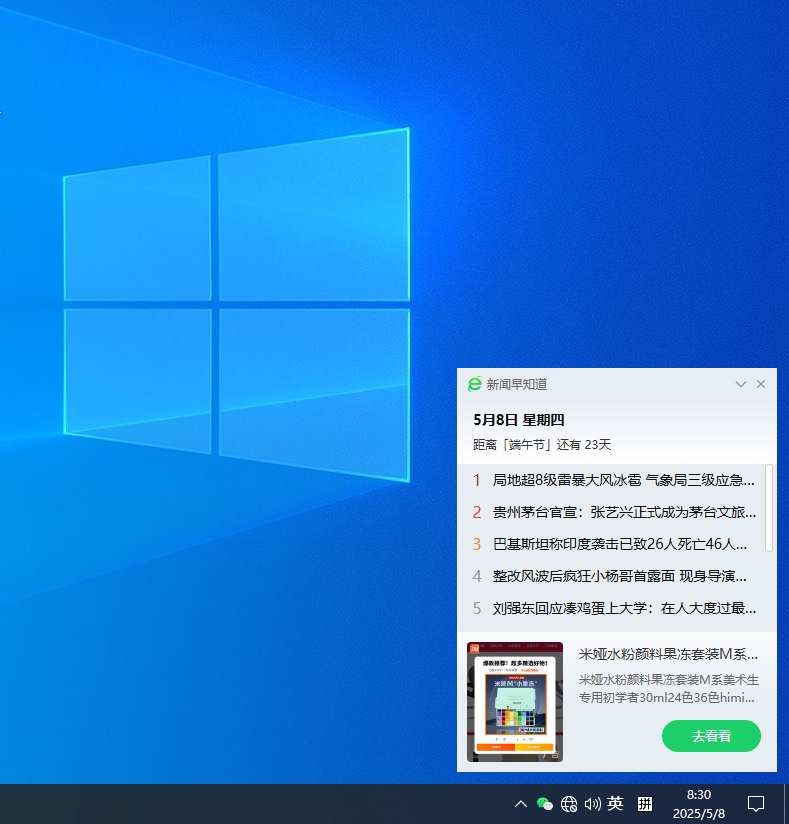This screenshot has width=789, height=824.
Task: Open the ad description mentioning 30ml24色36色
Action: 668,688
